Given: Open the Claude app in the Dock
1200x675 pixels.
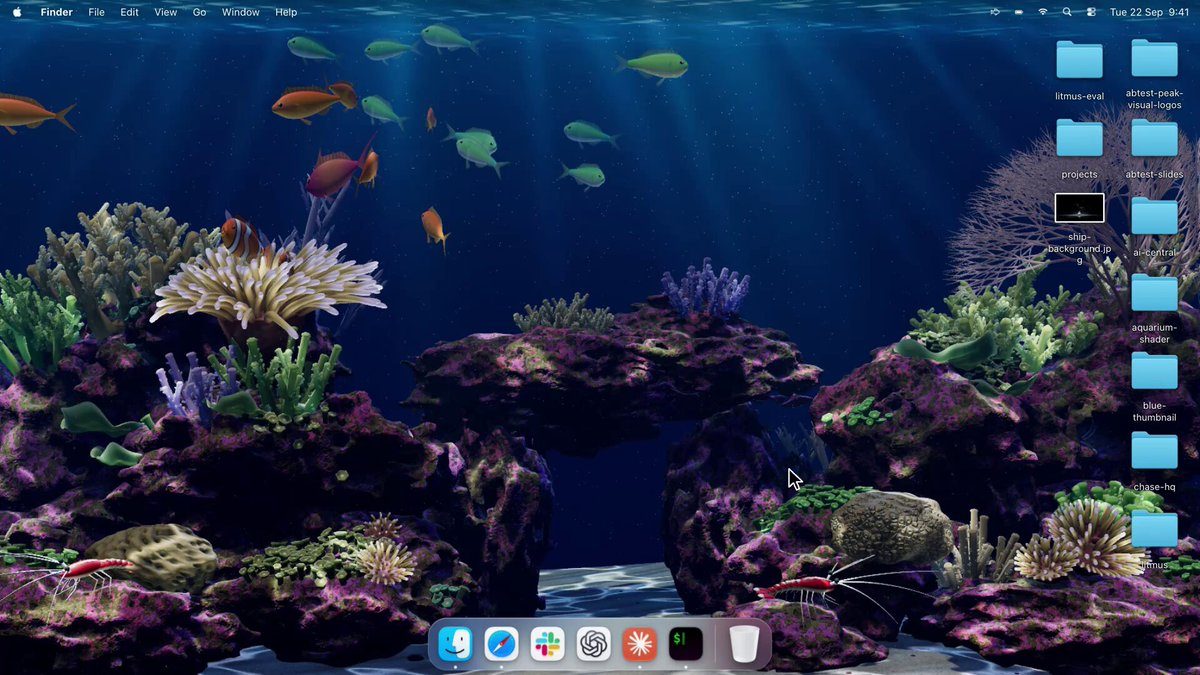Looking at the screenshot, I should 640,644.
